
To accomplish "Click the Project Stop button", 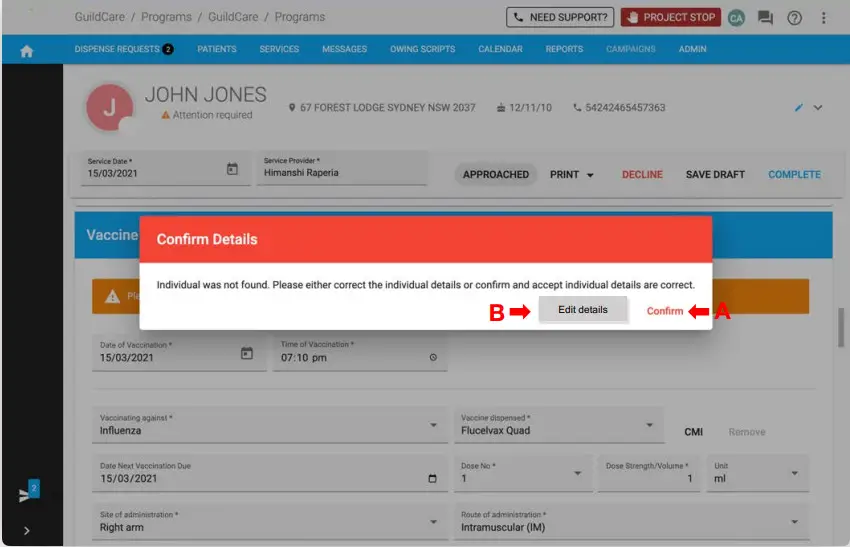I will coord(671,17).
